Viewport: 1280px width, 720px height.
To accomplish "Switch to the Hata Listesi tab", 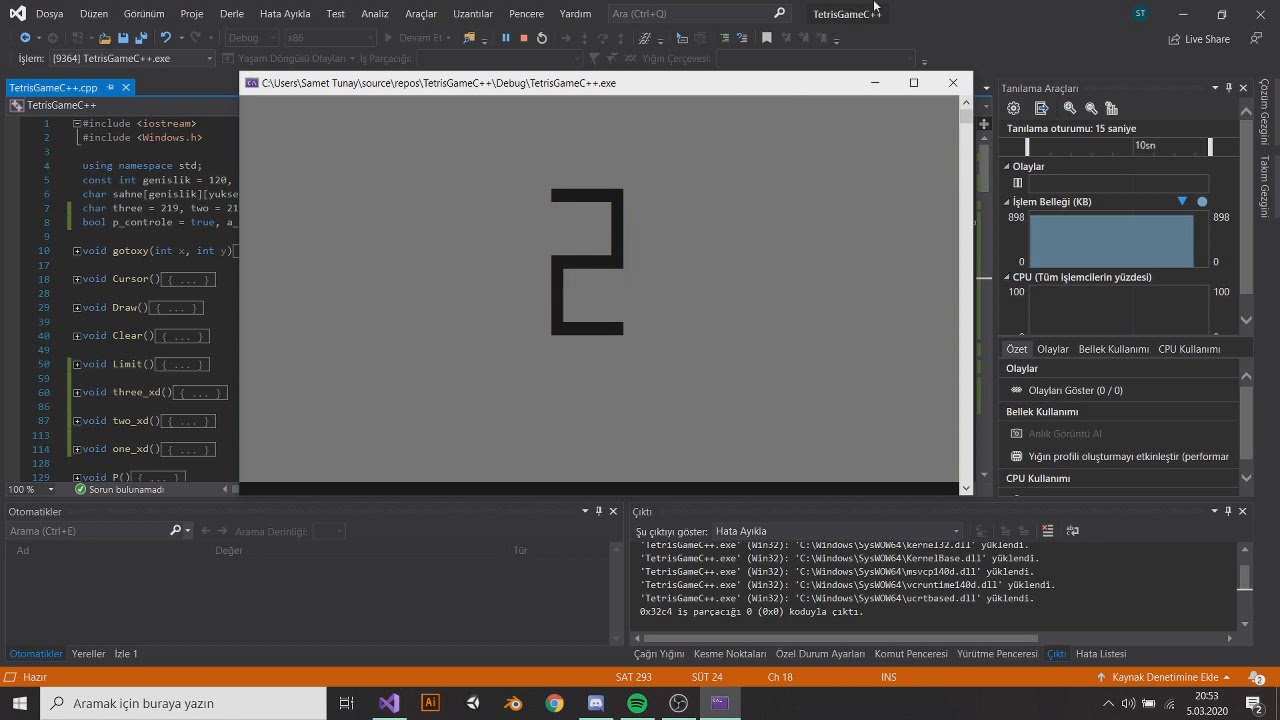I will click(1101, 654).
